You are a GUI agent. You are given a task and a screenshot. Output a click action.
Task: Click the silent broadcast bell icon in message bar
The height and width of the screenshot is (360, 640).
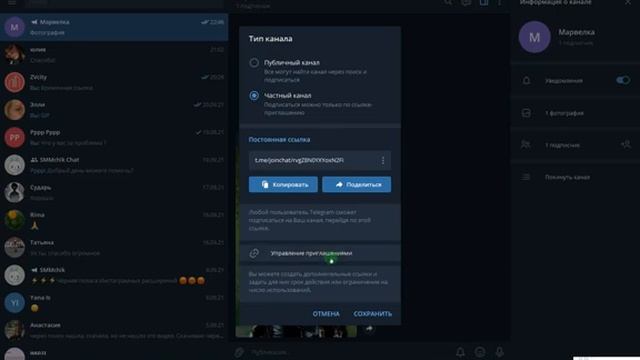460,351
